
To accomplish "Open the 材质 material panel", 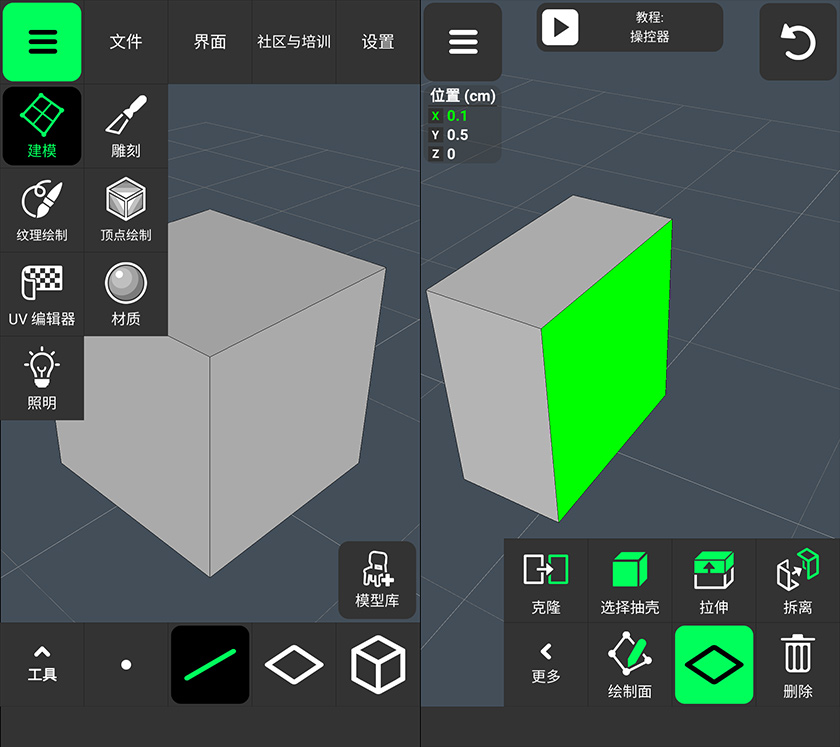I will (x=126, y=294).
